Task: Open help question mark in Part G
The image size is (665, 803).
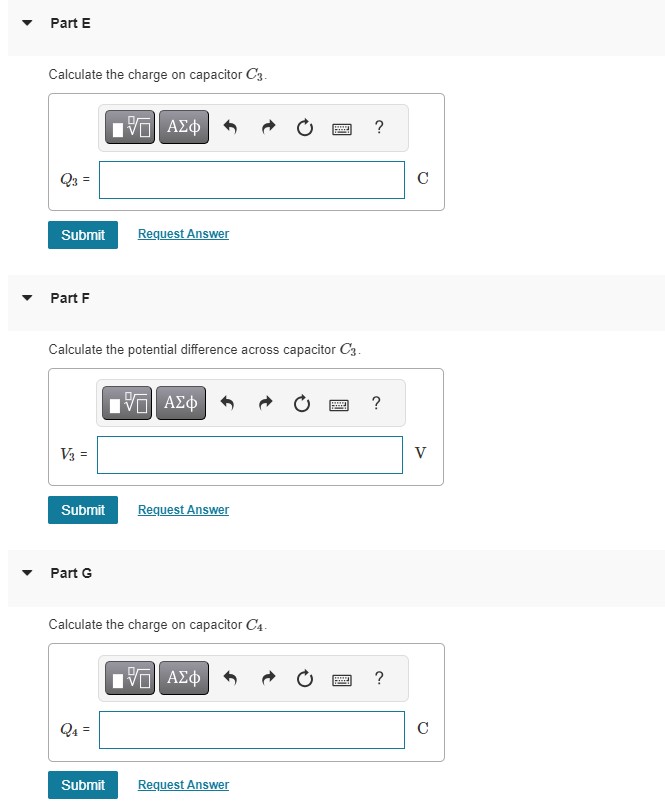Action: pos(379,678)
